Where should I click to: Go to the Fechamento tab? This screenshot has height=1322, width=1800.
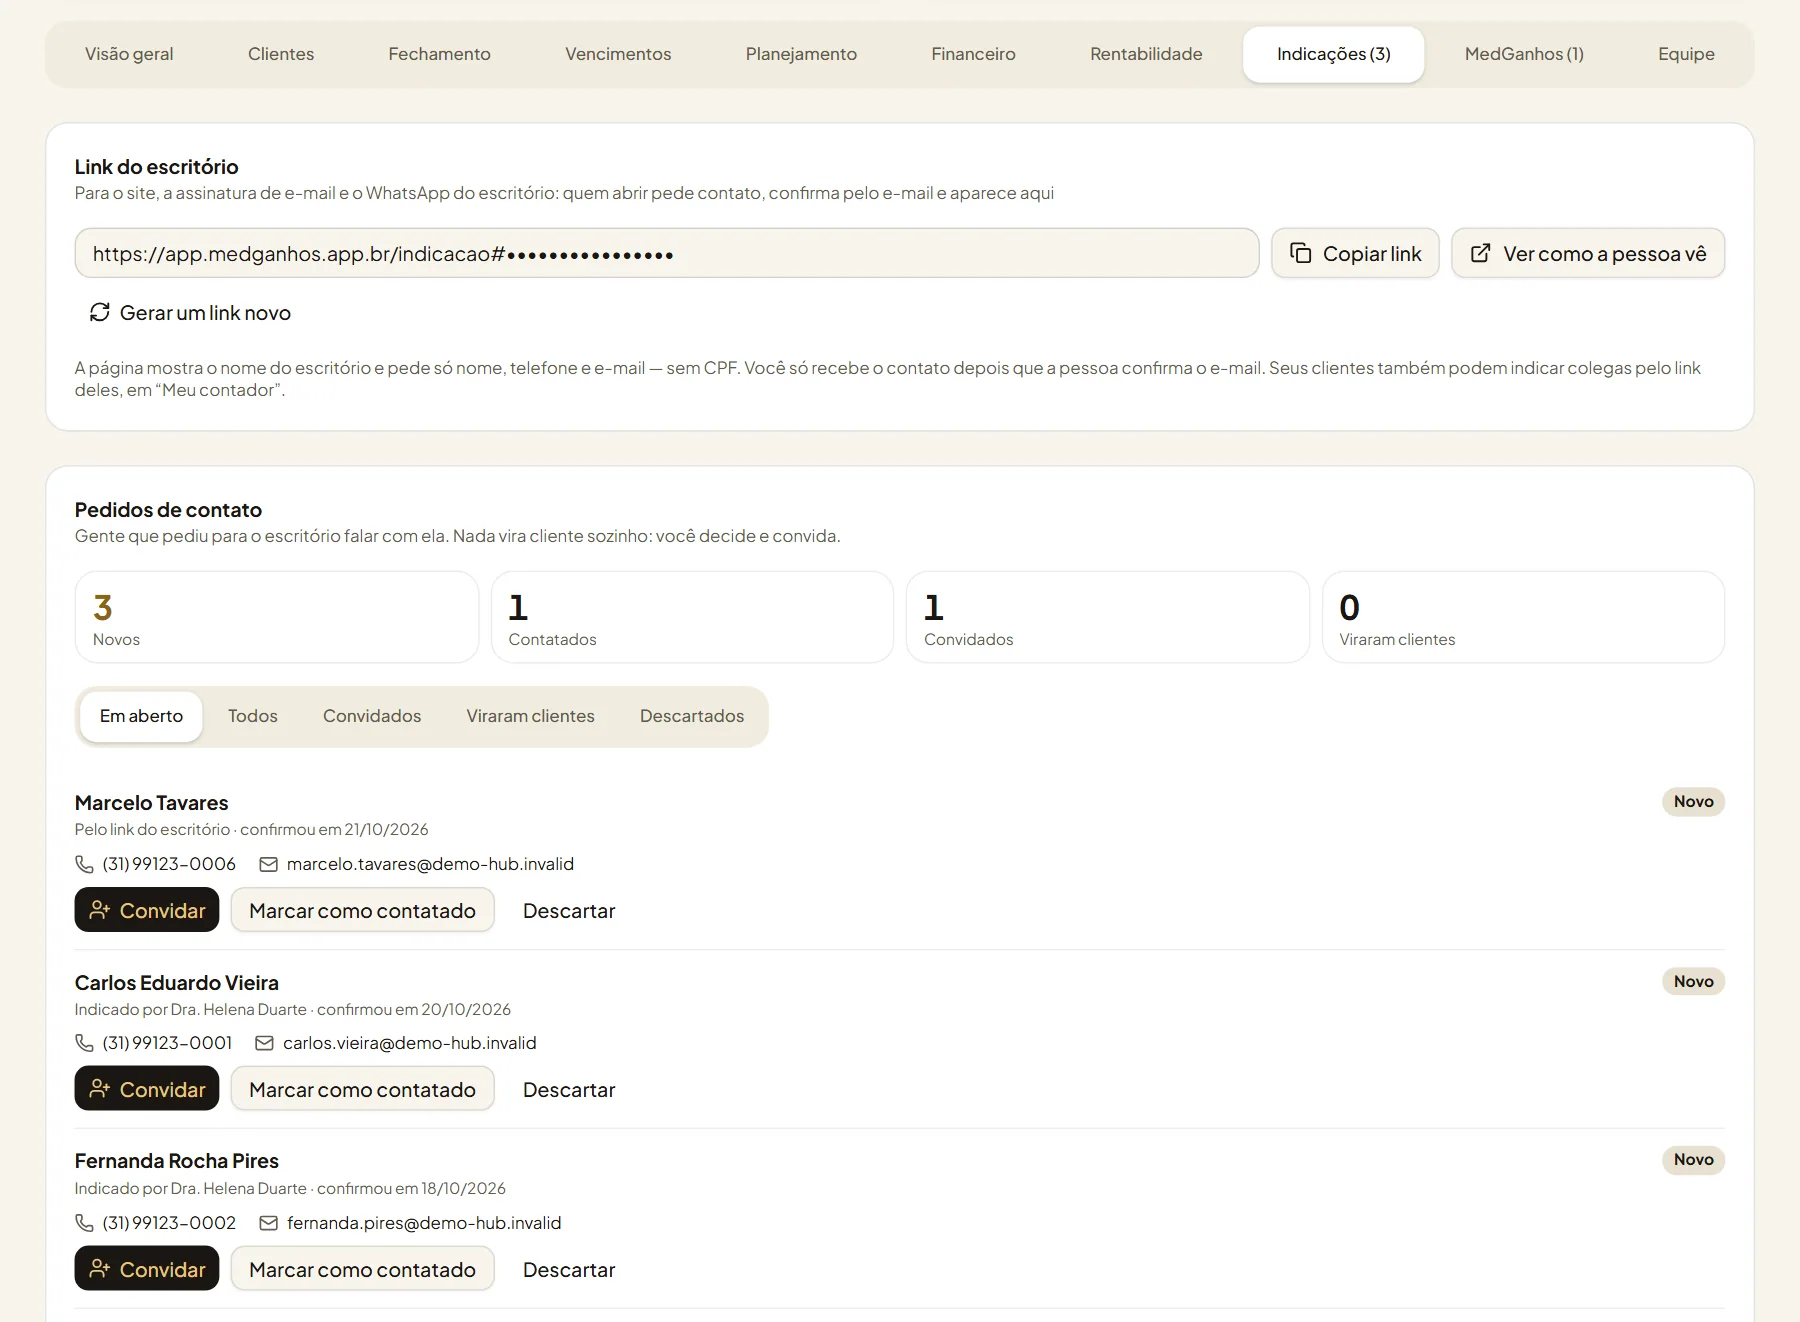coord(440,54)
